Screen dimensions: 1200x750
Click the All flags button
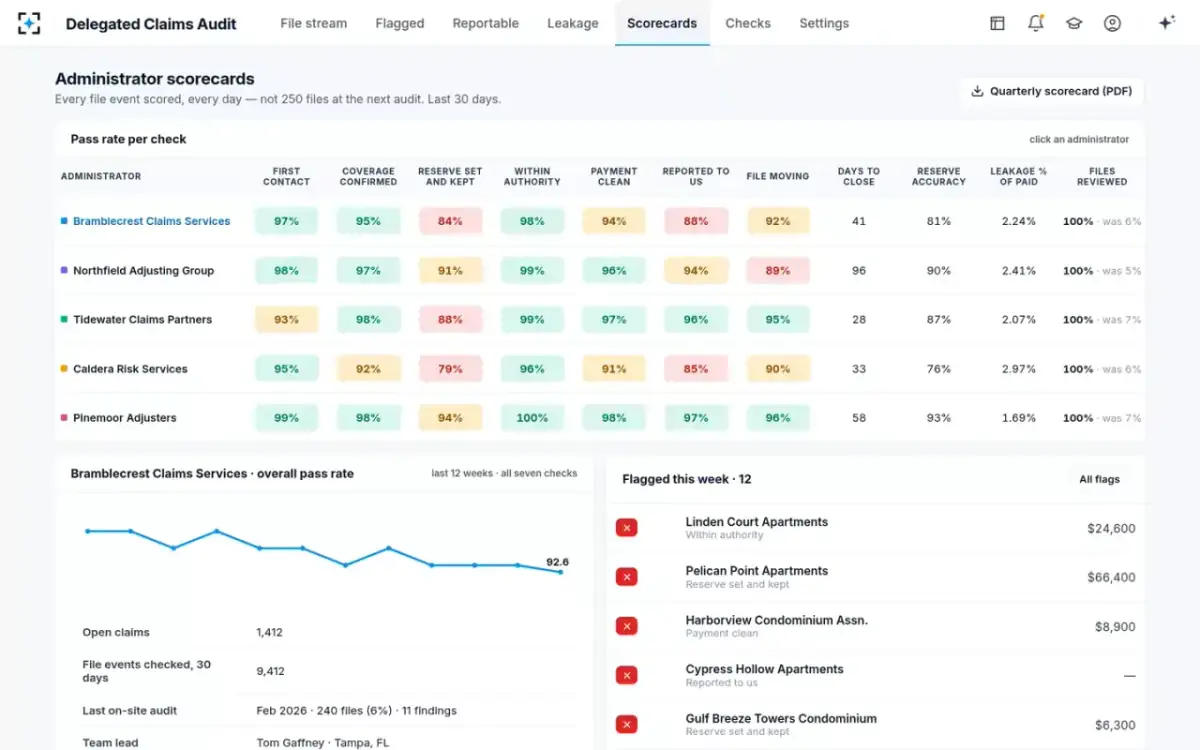click(x=1099, y=479)
